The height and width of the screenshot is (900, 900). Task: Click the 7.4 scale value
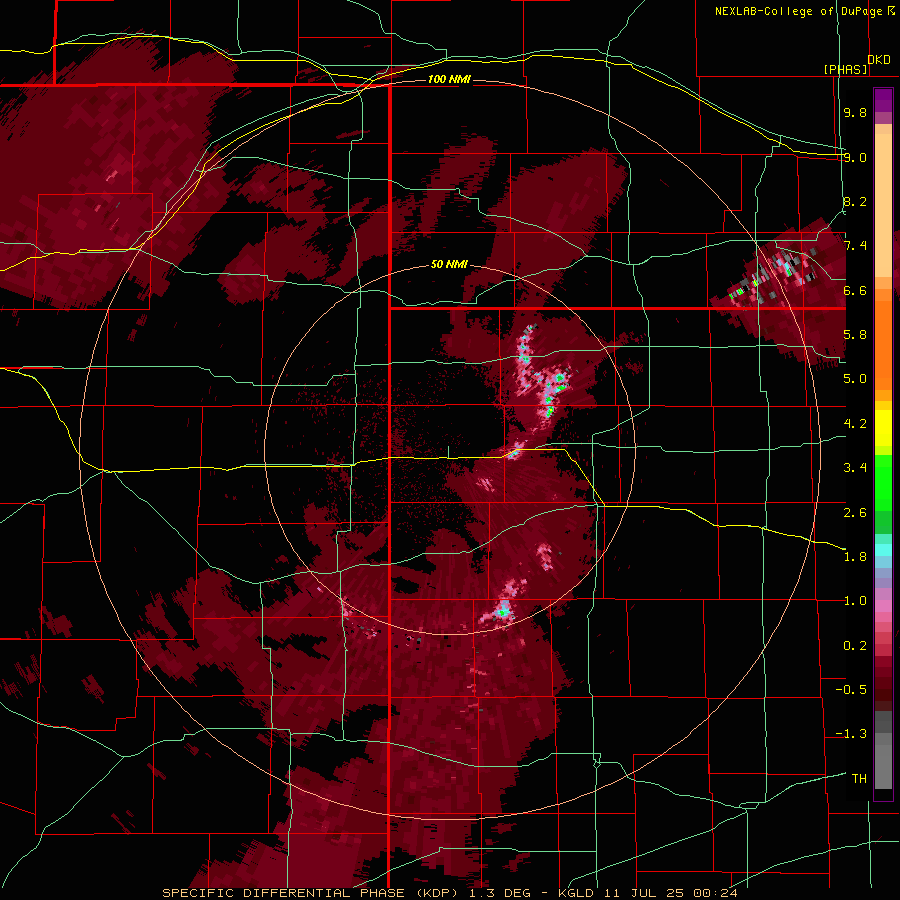click(855, 246)
